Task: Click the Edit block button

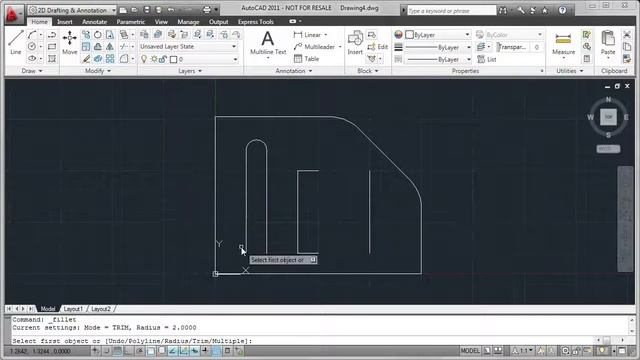Action: (378, 47)
